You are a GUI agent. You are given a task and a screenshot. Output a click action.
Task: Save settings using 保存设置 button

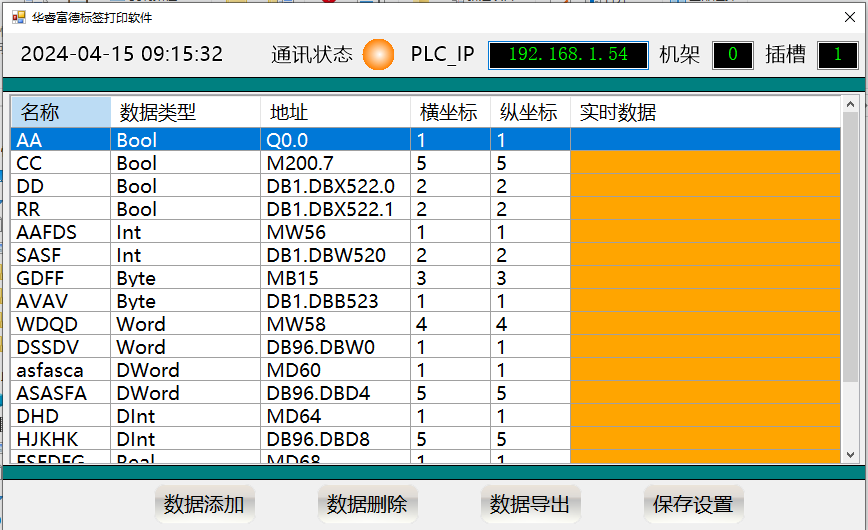(x=693, y=505)
